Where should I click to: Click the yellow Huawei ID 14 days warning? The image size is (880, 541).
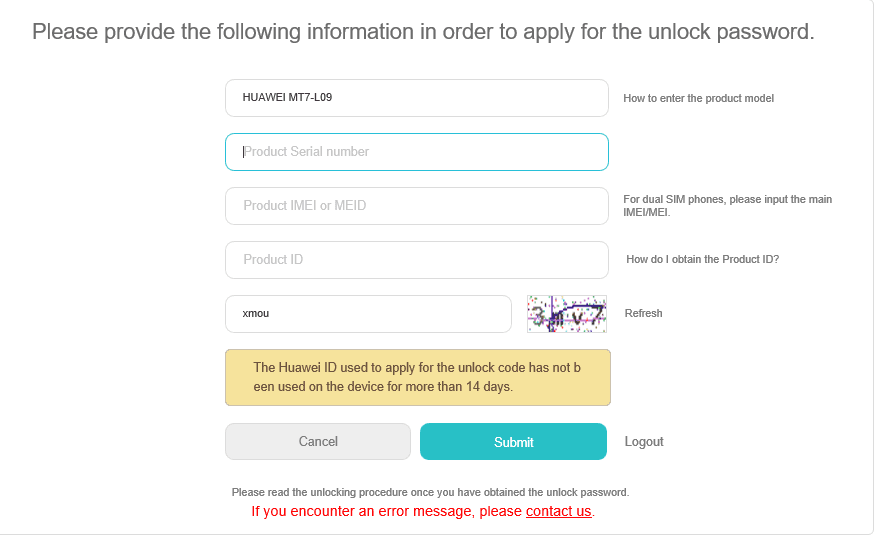(418, 377)
